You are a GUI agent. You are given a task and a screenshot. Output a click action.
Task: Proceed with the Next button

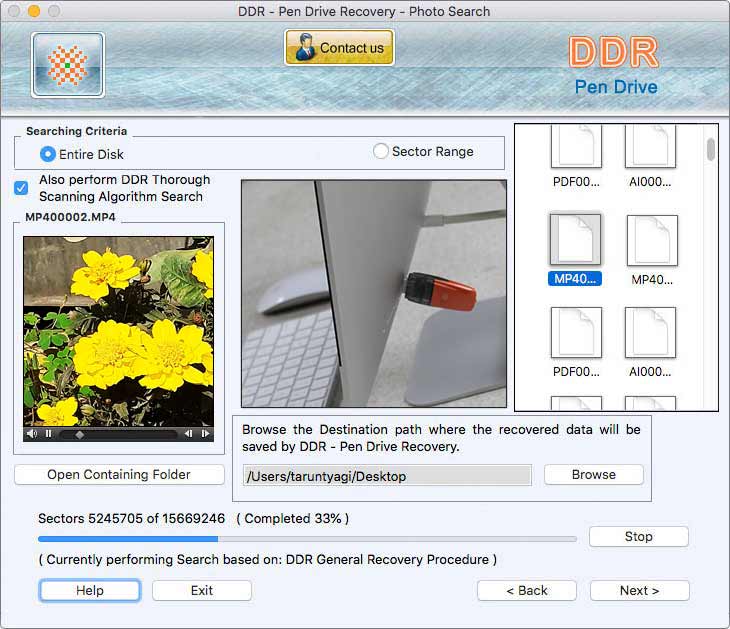click(639, 590)
